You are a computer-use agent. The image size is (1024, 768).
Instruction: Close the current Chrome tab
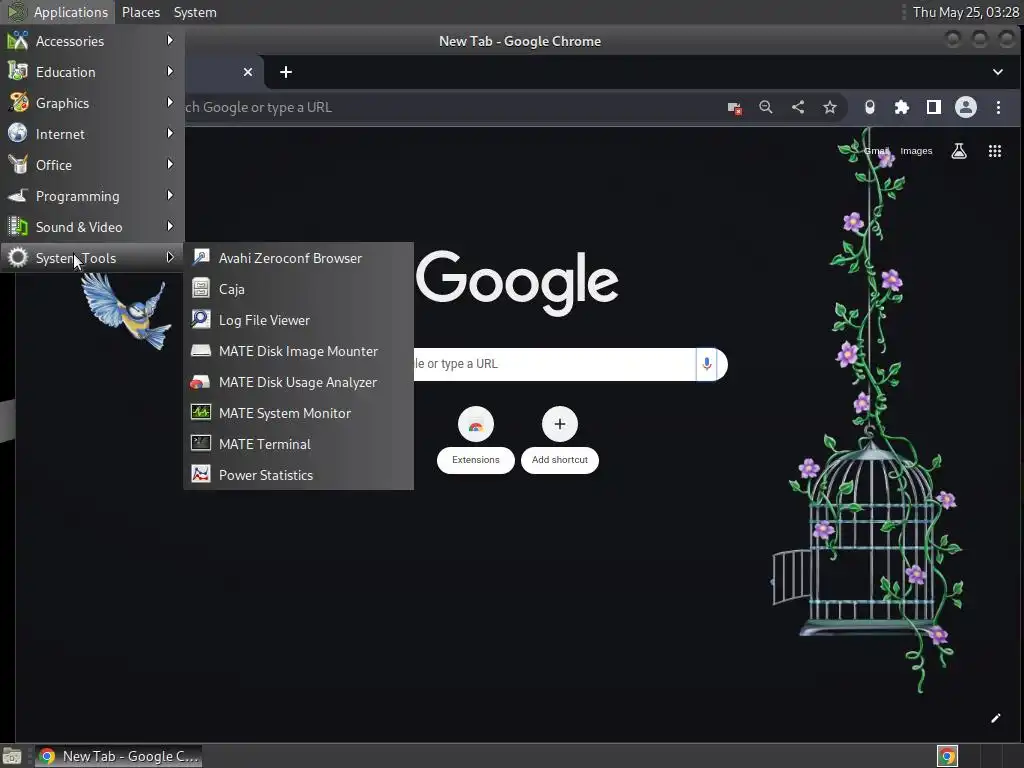click(248, 72)
